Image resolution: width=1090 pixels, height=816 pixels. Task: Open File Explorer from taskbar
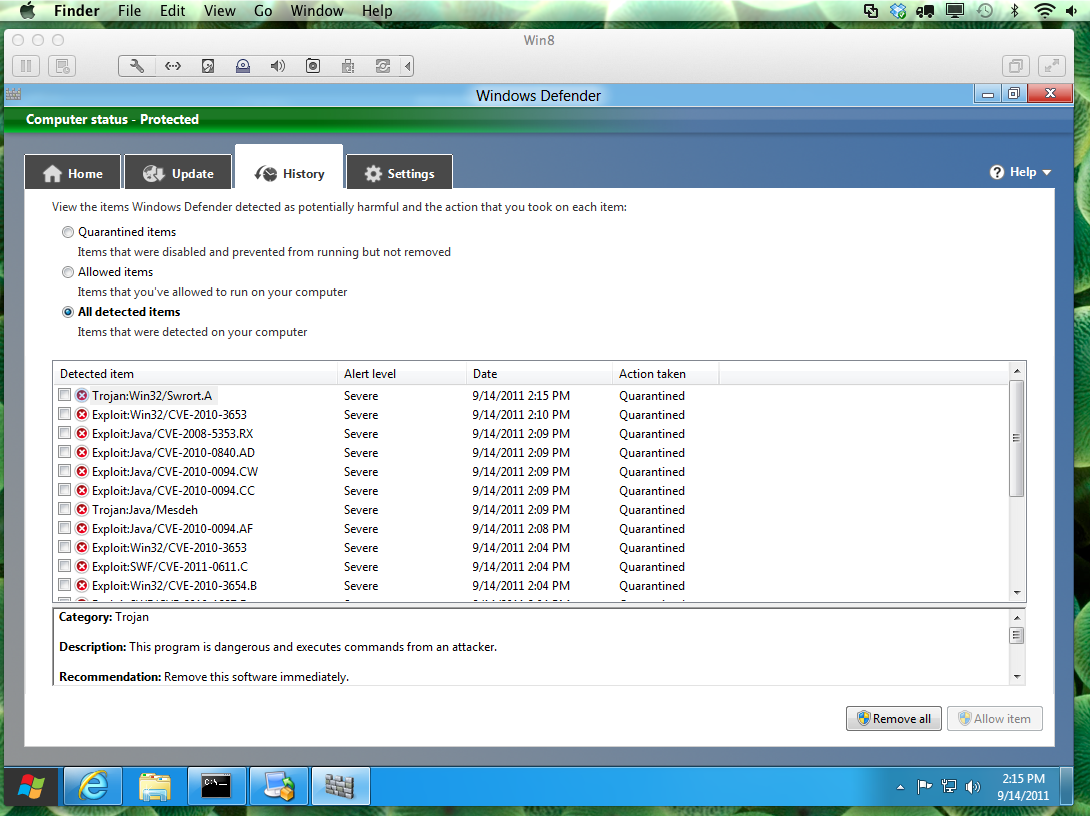tap(154, 786)
